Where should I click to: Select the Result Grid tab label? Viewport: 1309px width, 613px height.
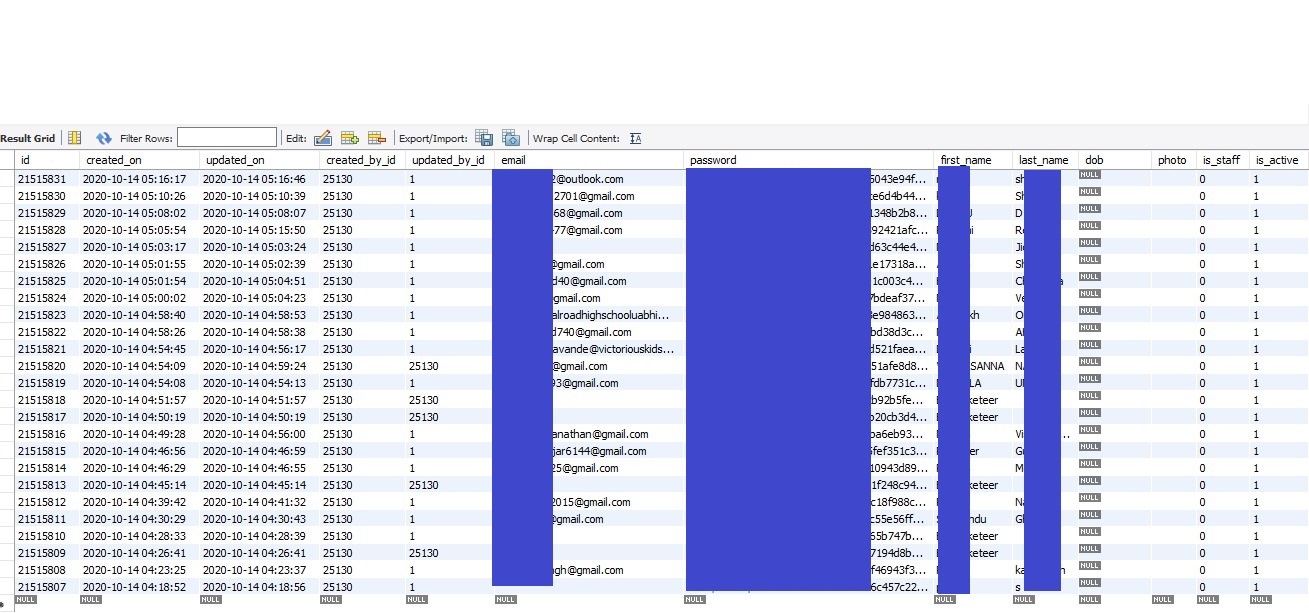27,138
